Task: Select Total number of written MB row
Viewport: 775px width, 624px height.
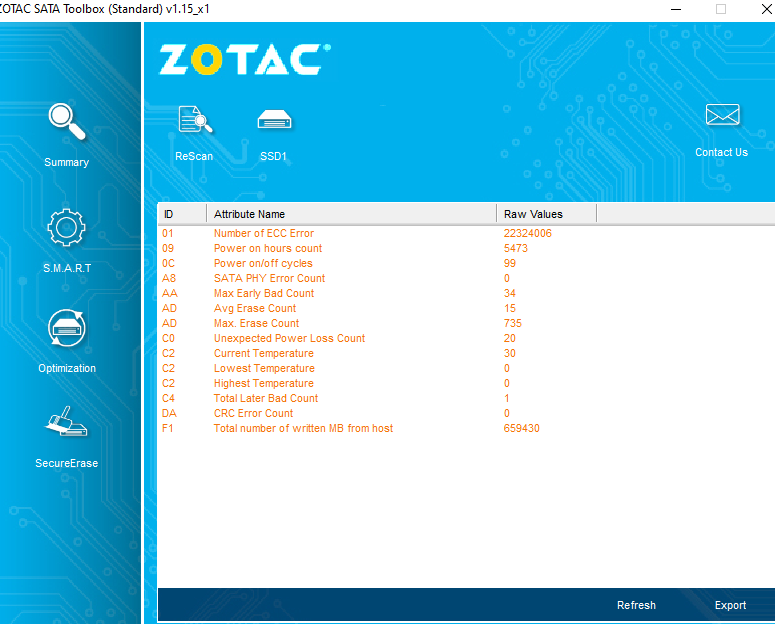Action: coord(466,428)
